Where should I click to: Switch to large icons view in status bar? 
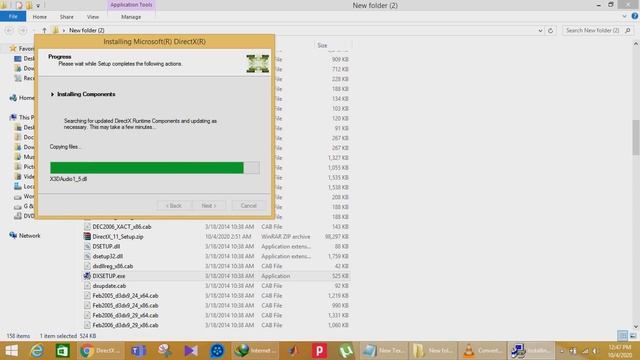[633, 336]
